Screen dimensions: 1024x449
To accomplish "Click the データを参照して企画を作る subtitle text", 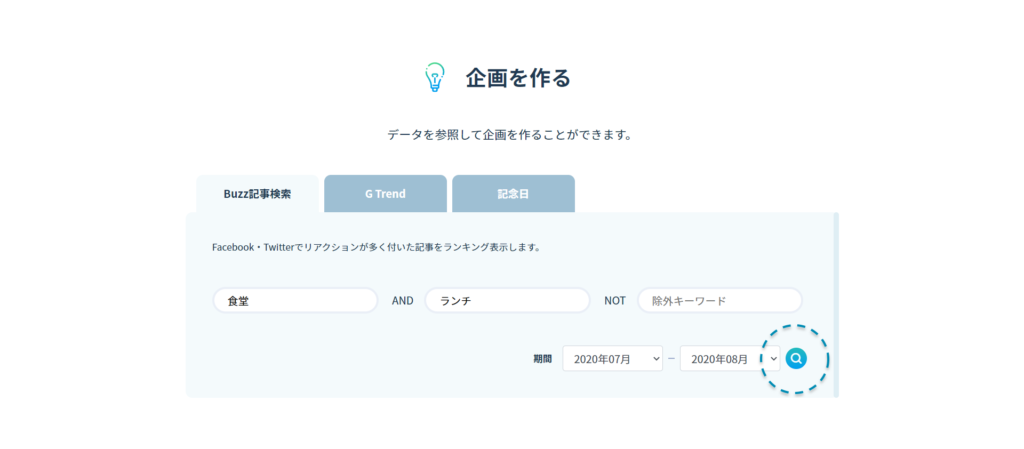I will [511, 134].
